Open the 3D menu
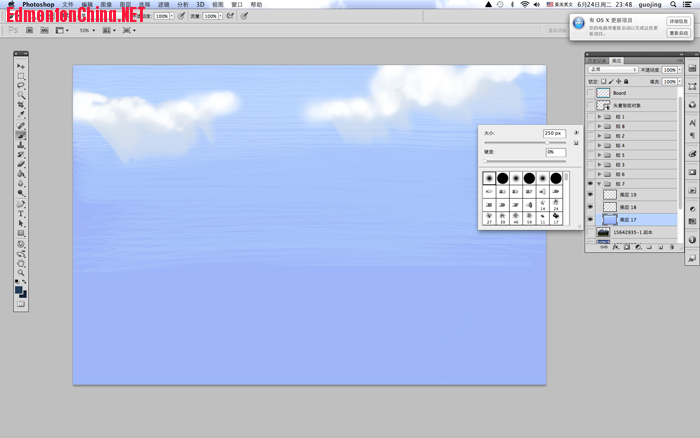The image size is (700, 438). 200,4
